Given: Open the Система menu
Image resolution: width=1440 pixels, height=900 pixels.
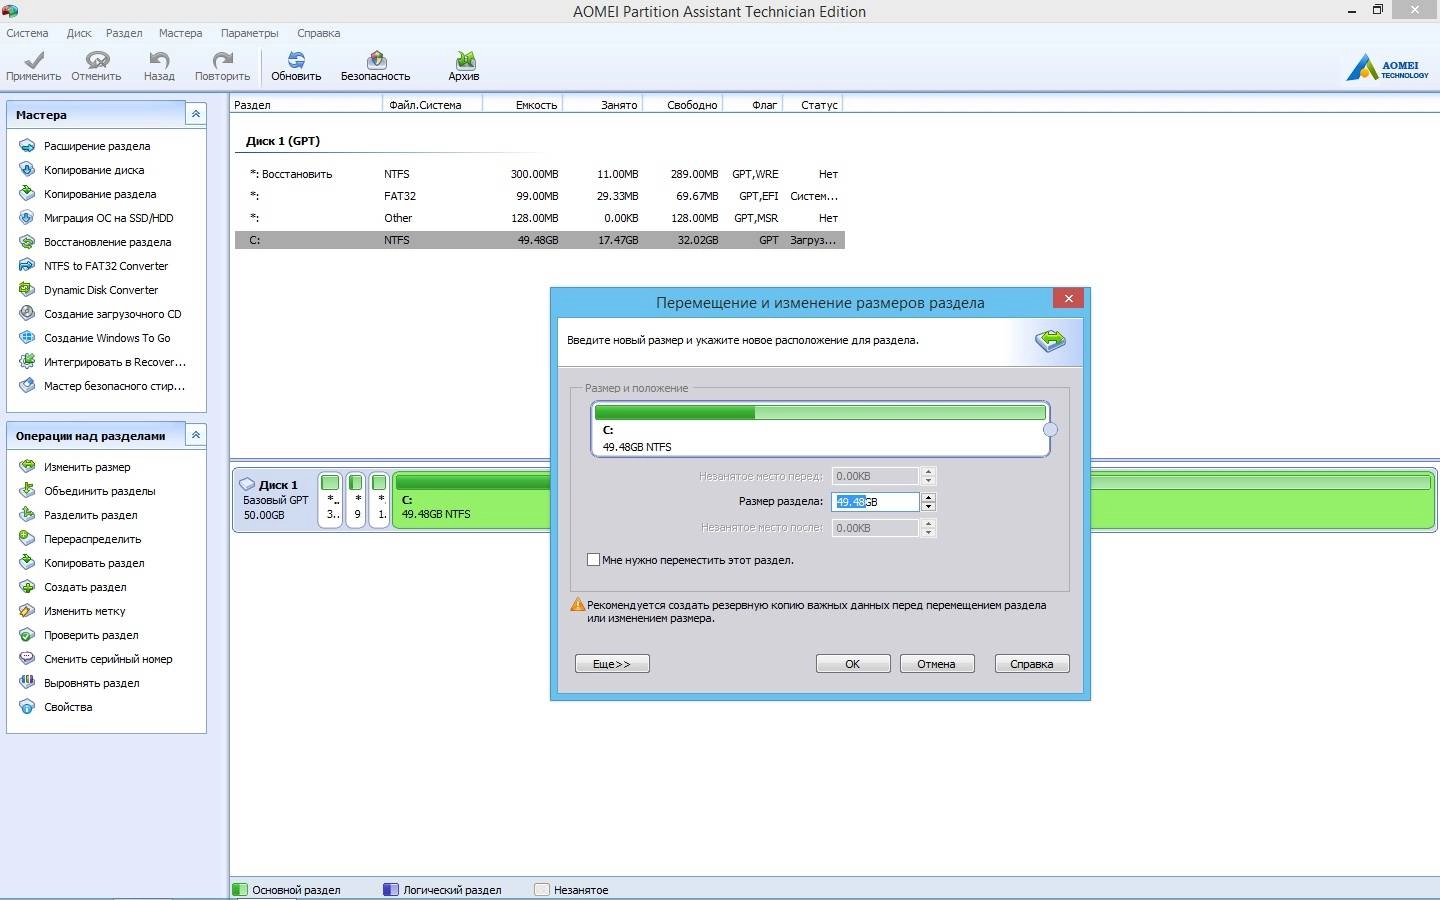Looking at the screenshot, I should pos(27,33).
